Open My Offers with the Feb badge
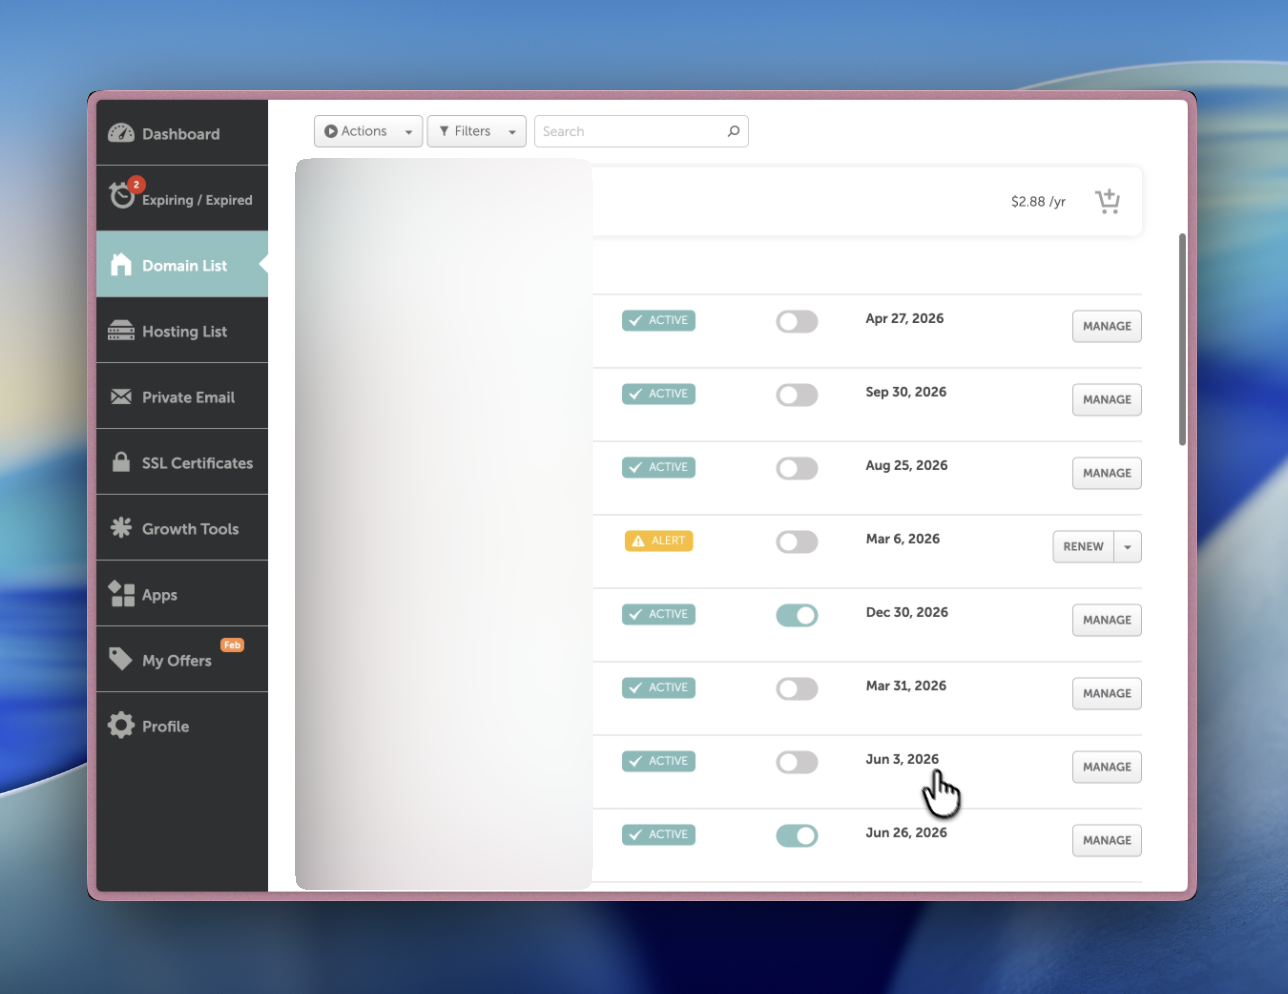This screenshot has width=1288, height=994. click(x=120, y=658)
